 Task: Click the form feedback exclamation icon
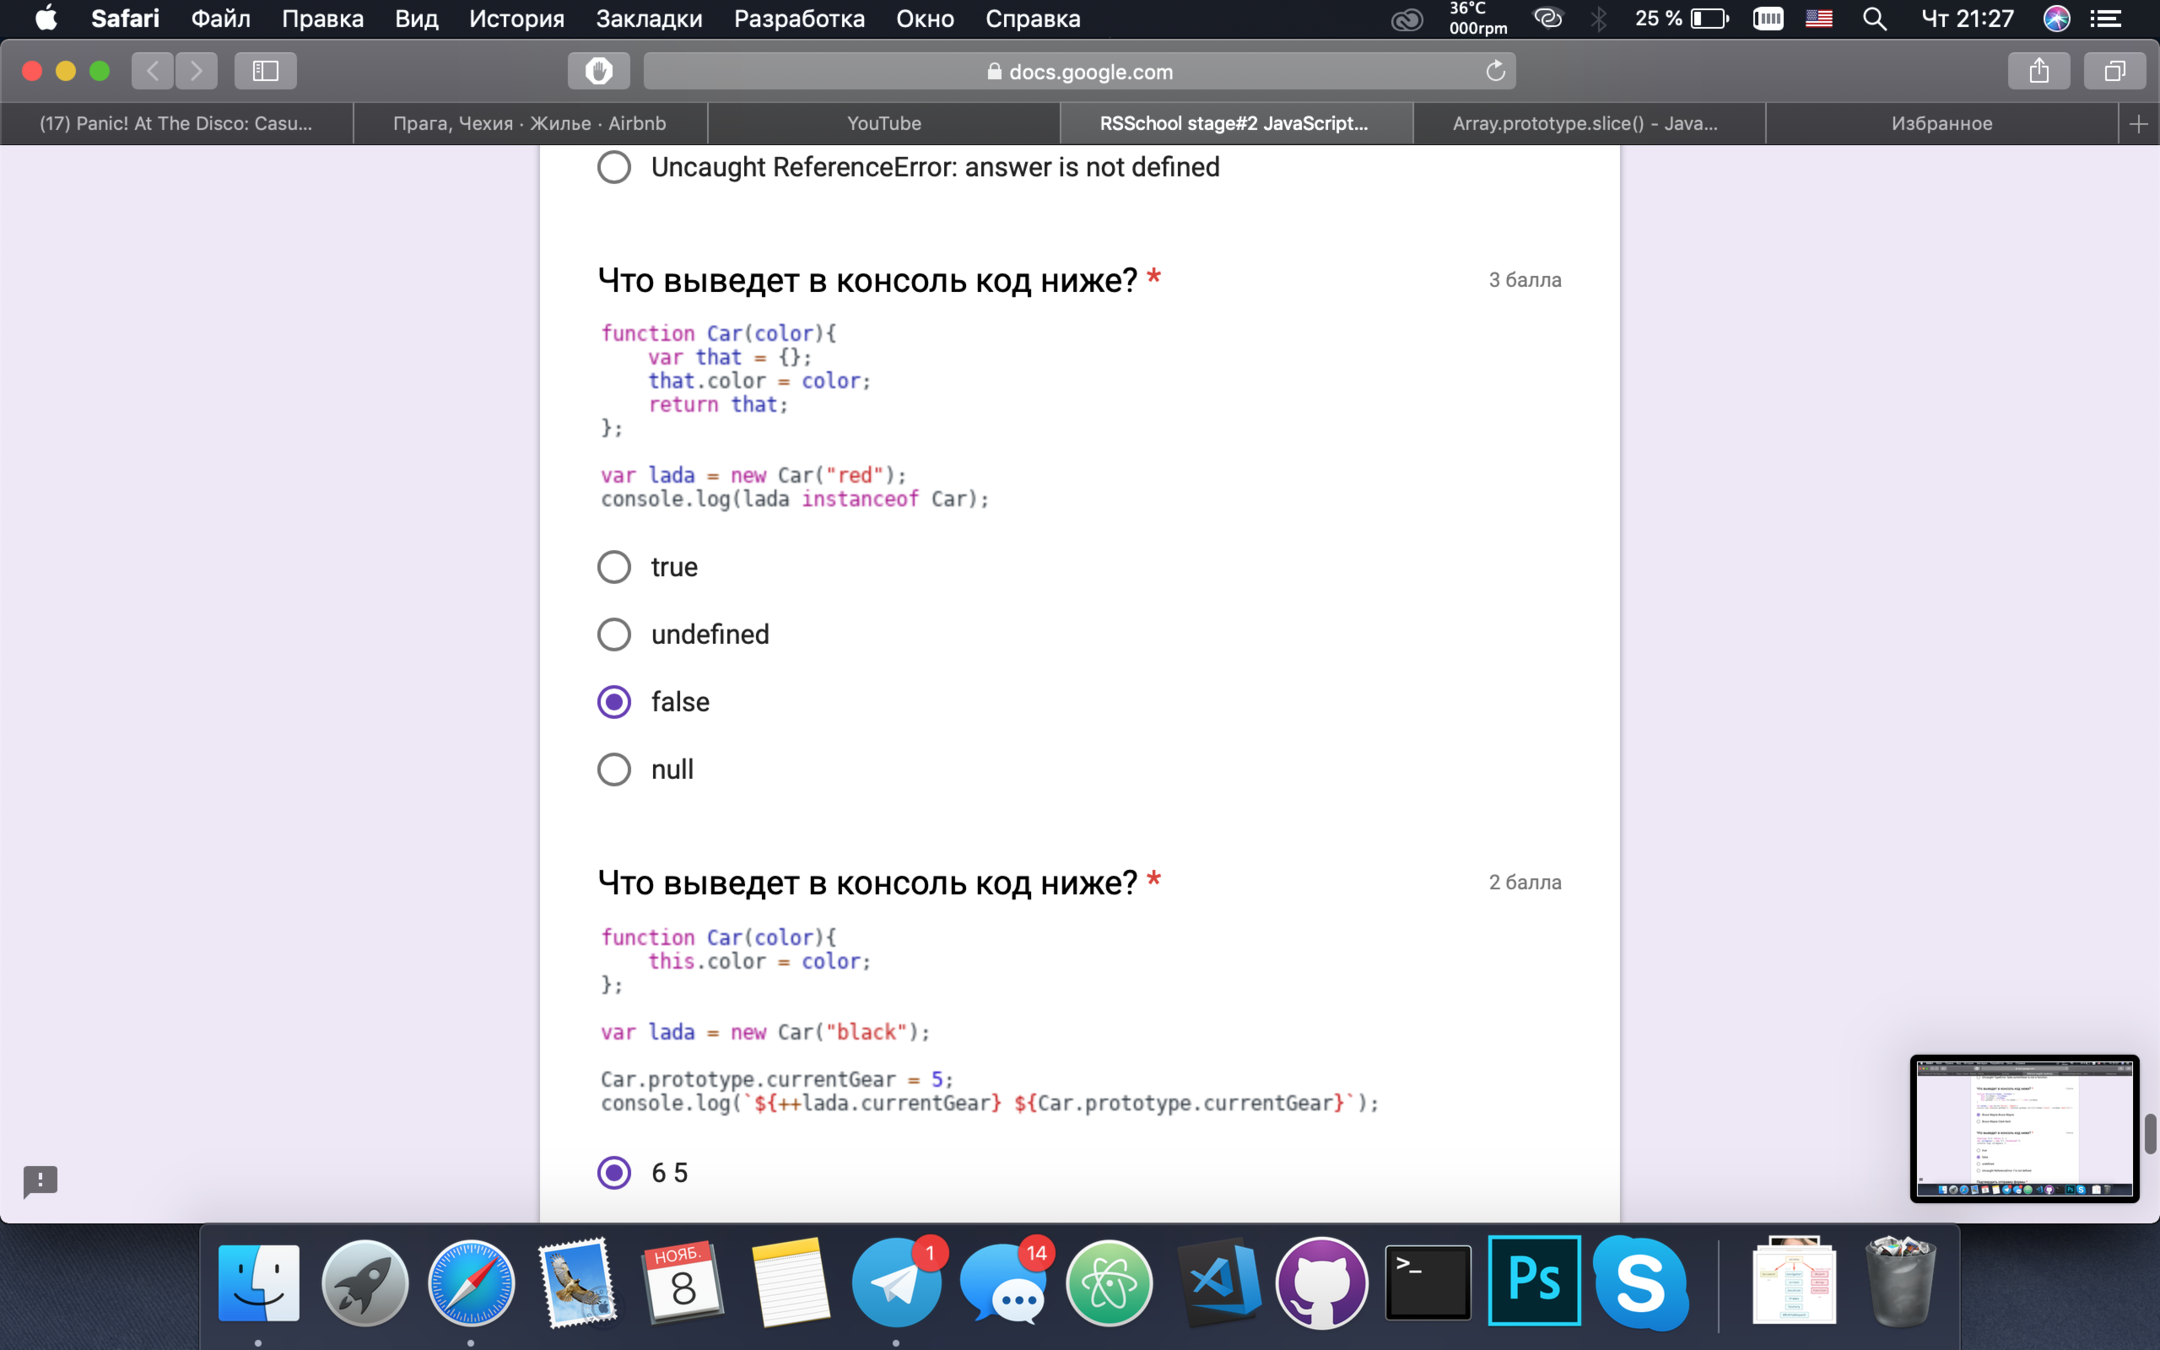click(40, 1181)
